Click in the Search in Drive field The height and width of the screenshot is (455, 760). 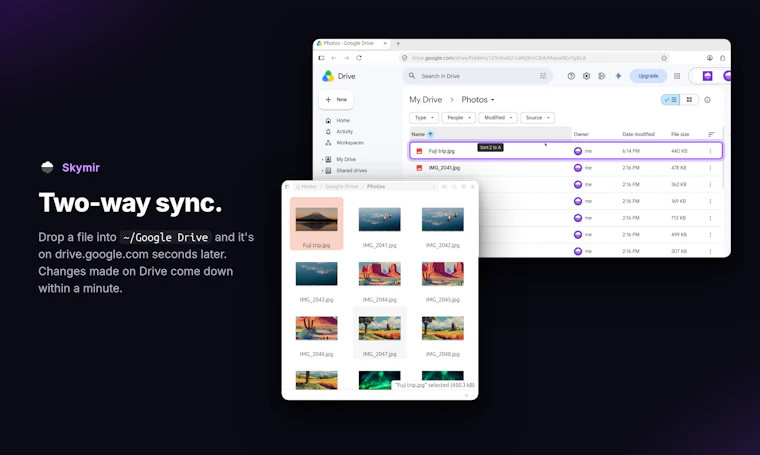pyautogui.click(x=477, y=76)
